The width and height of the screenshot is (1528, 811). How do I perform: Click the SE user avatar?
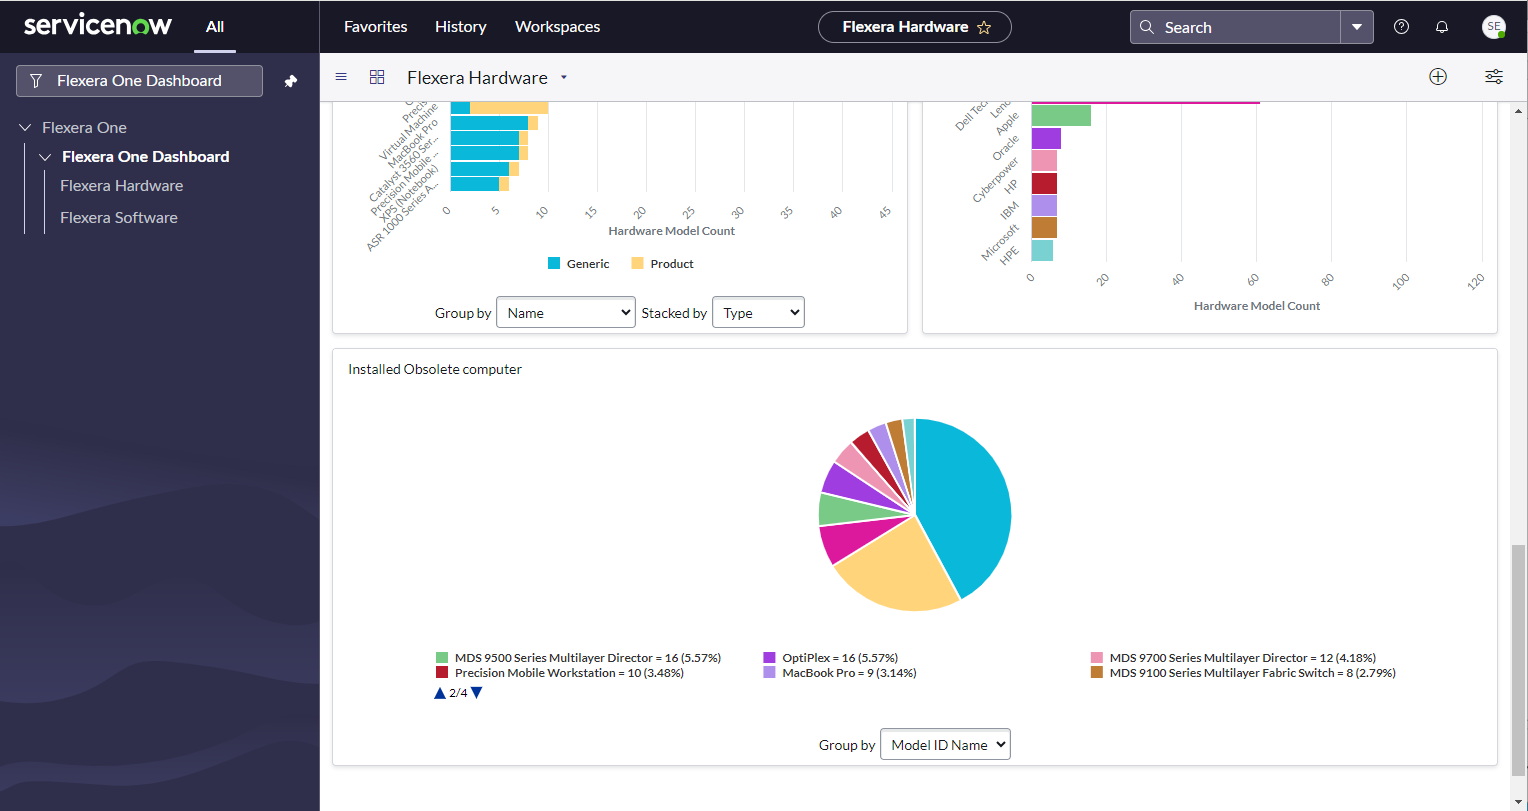tap(1493, 27)
